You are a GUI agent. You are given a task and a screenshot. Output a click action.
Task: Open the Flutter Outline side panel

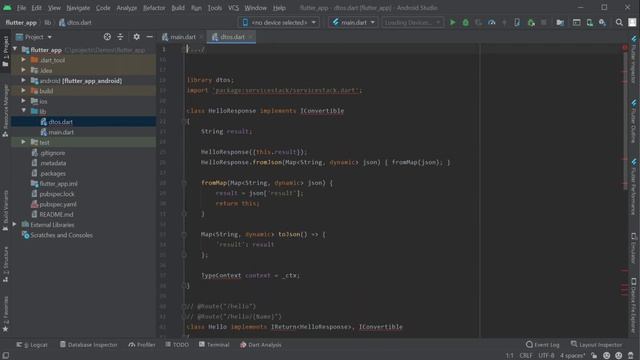[634, 121]
